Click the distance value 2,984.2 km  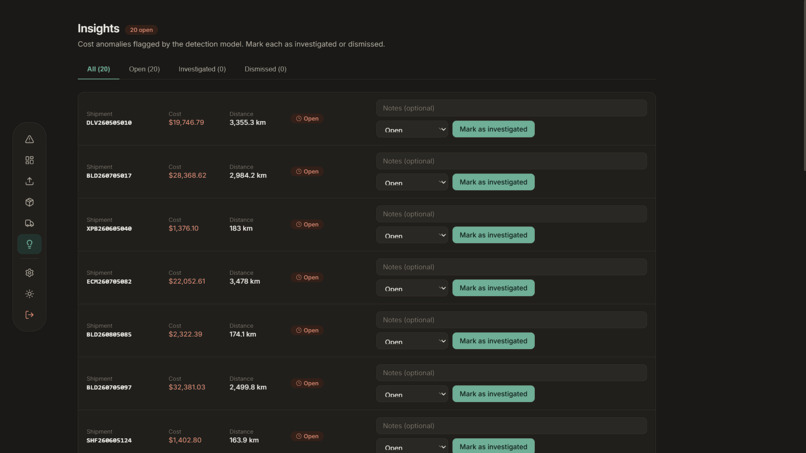tap(248, 175)
